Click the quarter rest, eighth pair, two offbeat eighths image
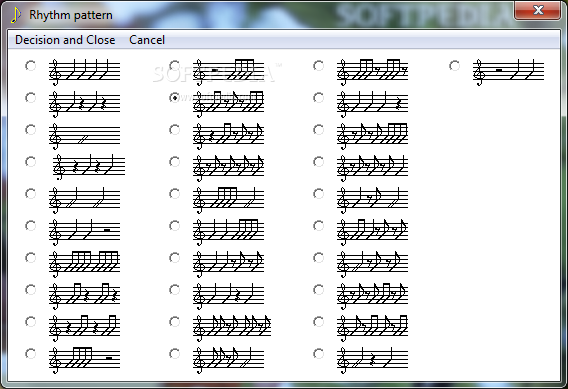 click(x=228, y=136)
